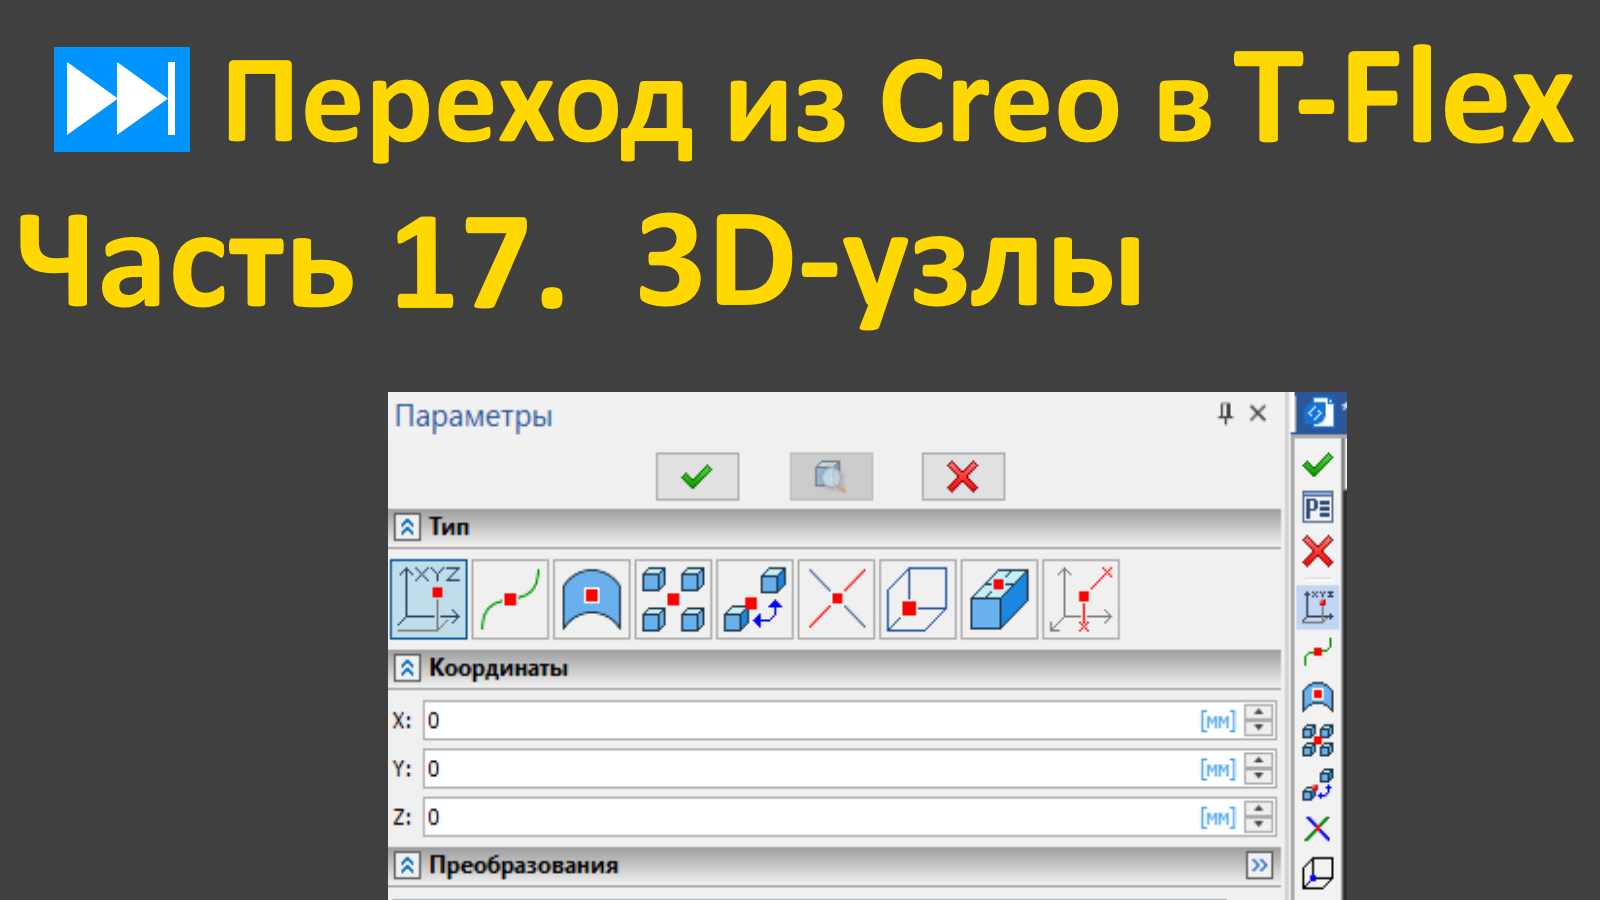1600x900 pixels.
Task: Select the node-on-surface type icon
Action: (x=592, y=599)
